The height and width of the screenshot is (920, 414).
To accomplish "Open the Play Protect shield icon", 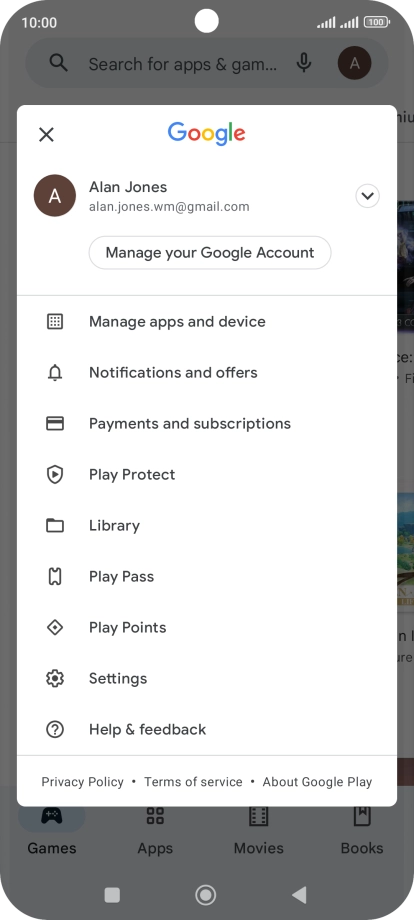I will [x=55, y=475].
